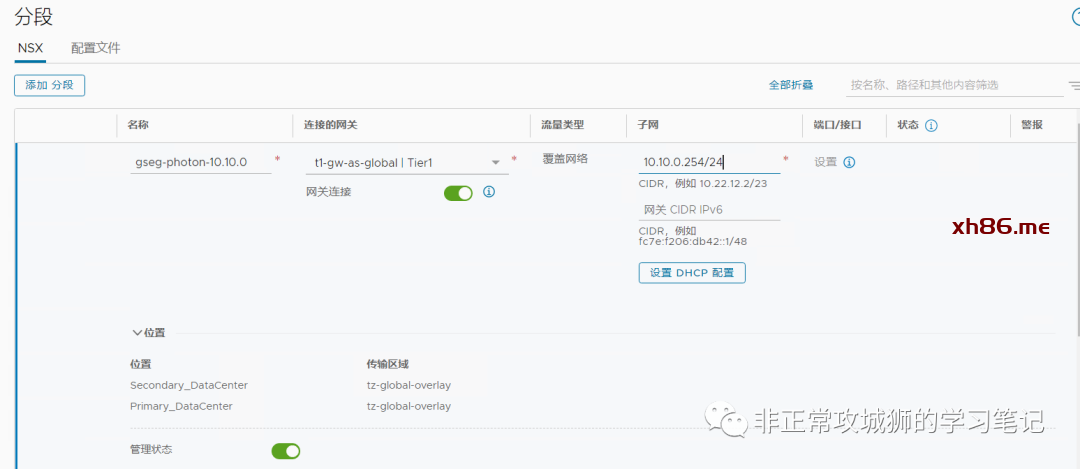Toggle the 网关连接 switch

tap(458, 193)
